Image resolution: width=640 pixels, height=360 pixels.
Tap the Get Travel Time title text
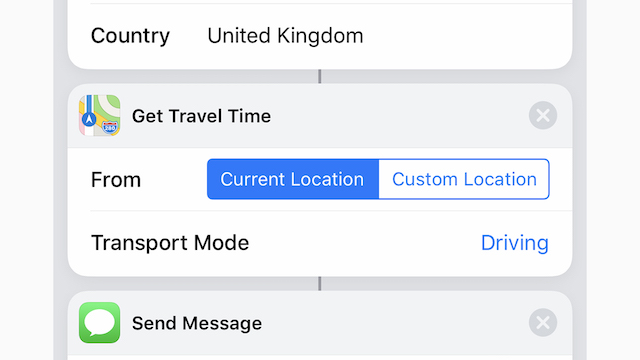201,116
